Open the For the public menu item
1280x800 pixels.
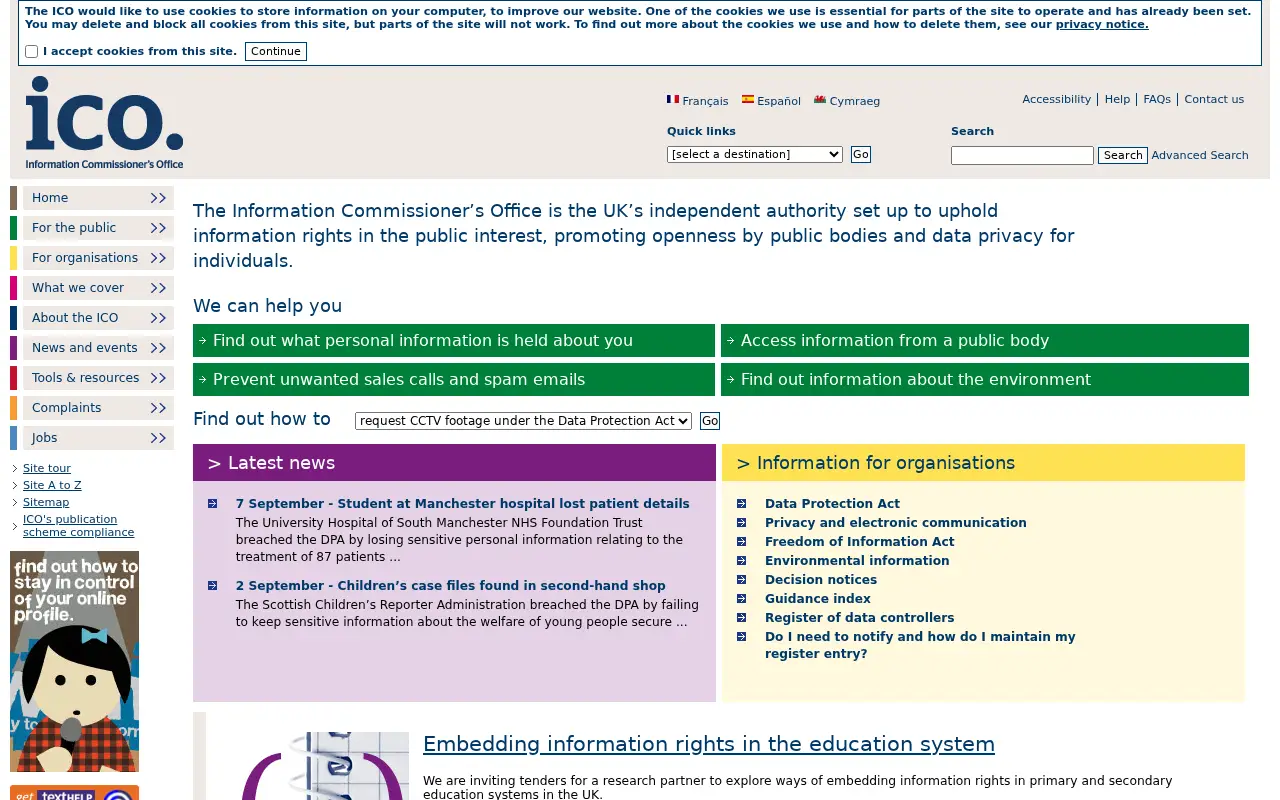[x=98, y=228]
